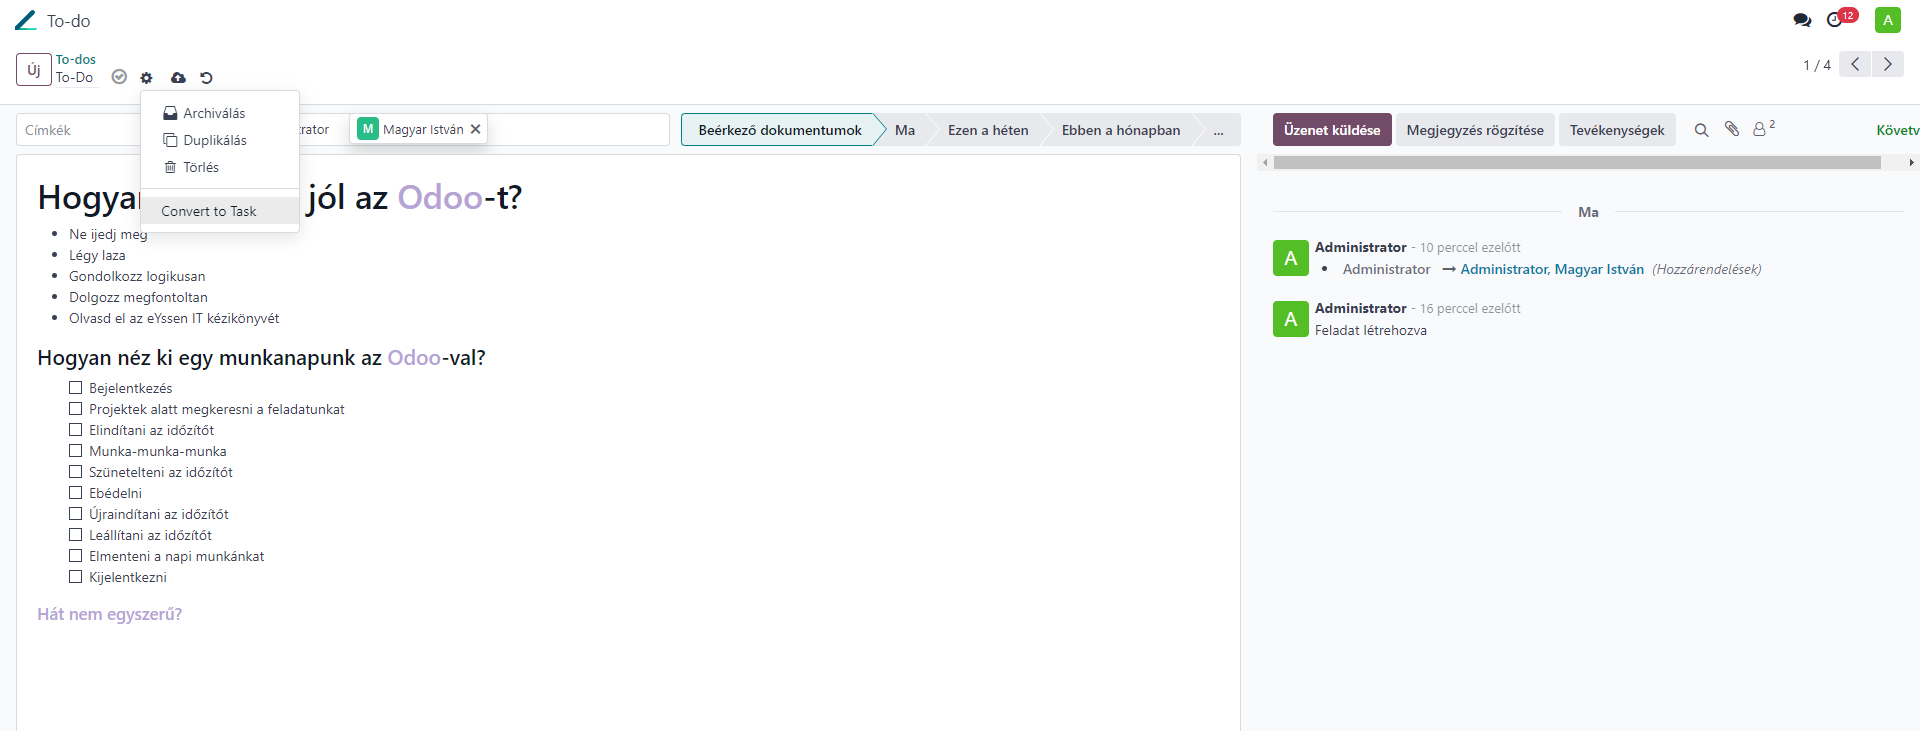1920x731 pixels.
Task: Choose Convert to Task menu entry
Action: [220, 211]
